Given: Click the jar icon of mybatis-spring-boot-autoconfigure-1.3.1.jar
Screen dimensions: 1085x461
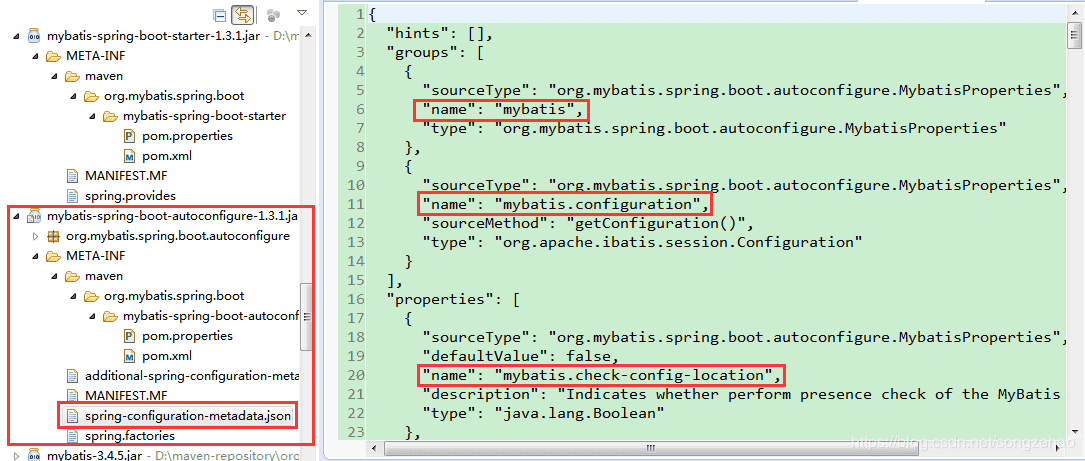Looking at the screenshot, I should 33,216.
